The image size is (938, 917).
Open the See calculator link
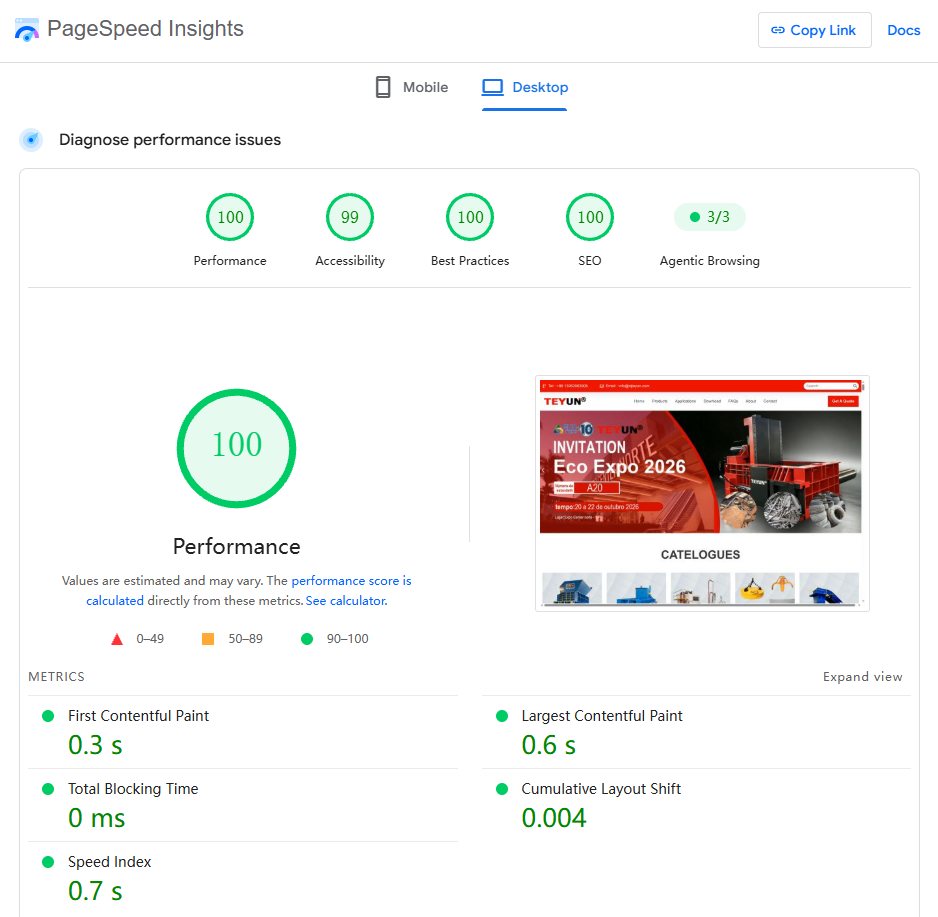pyautogui.click(x=346, y=601)
